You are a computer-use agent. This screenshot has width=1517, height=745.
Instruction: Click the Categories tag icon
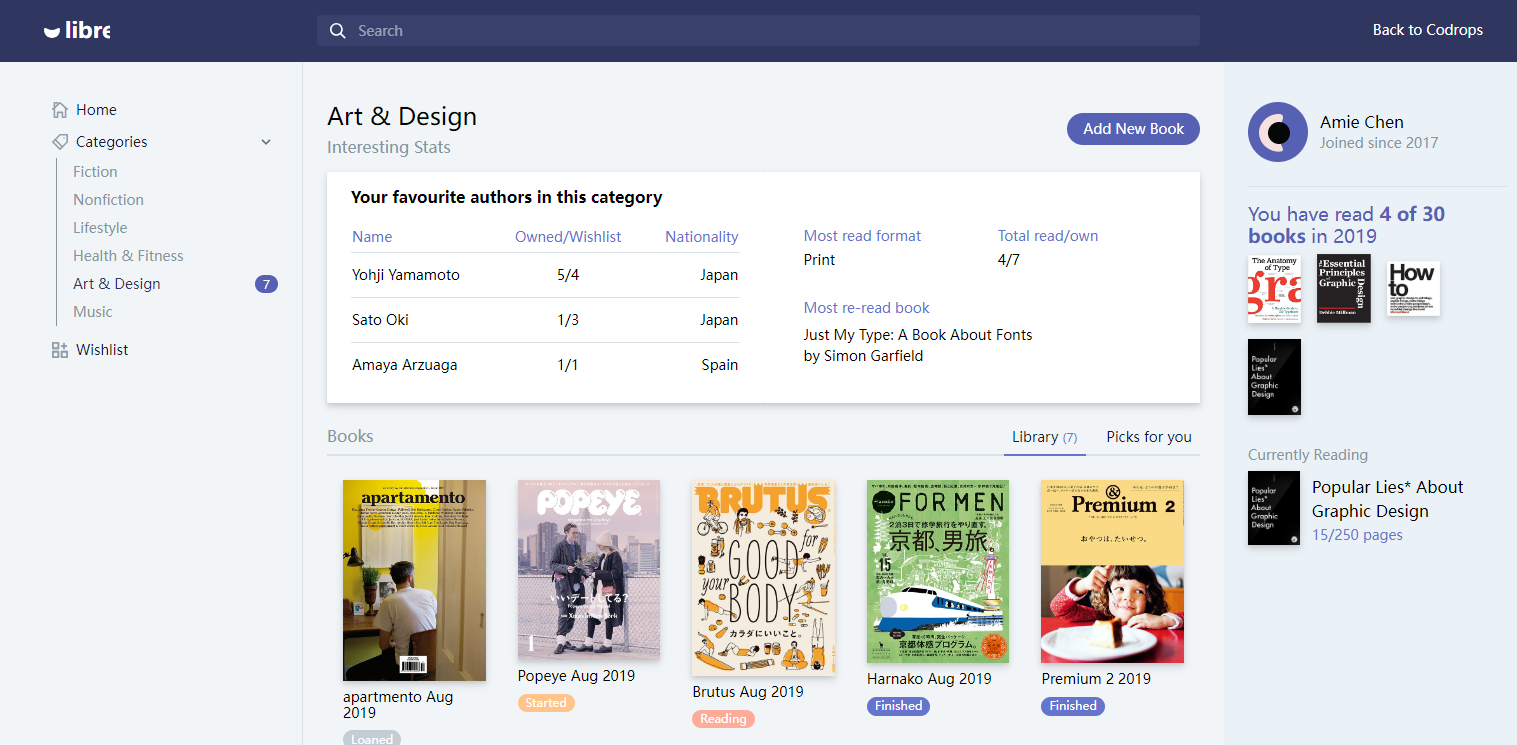pyautogui.click(x=60, y=142)
